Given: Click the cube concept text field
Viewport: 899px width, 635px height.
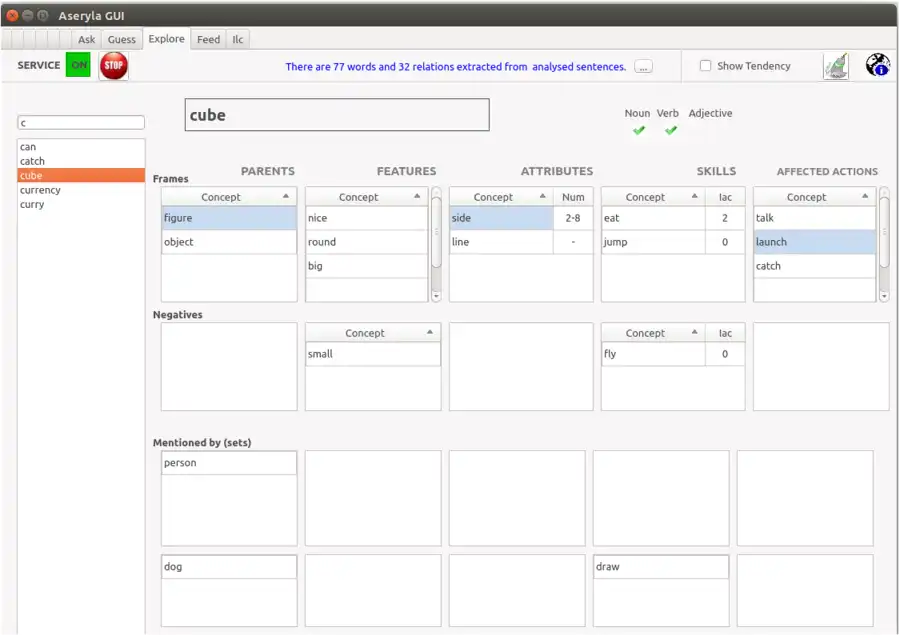Looking at the screenshot, I should pyautogui.click(x=336, y=114).
